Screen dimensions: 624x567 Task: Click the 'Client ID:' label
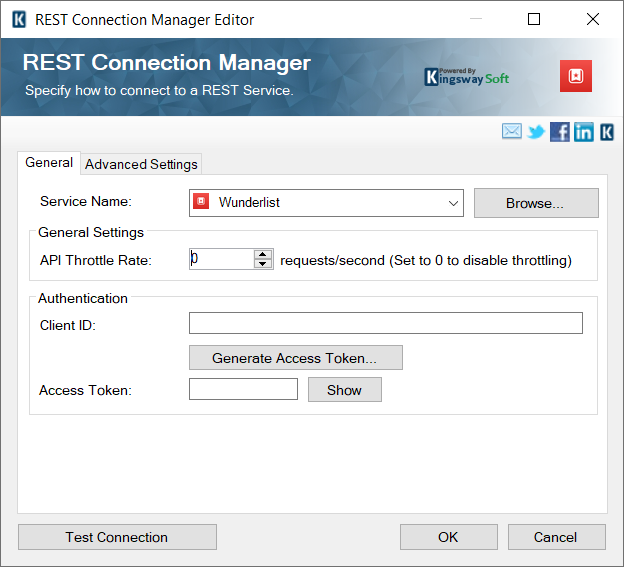68,325
